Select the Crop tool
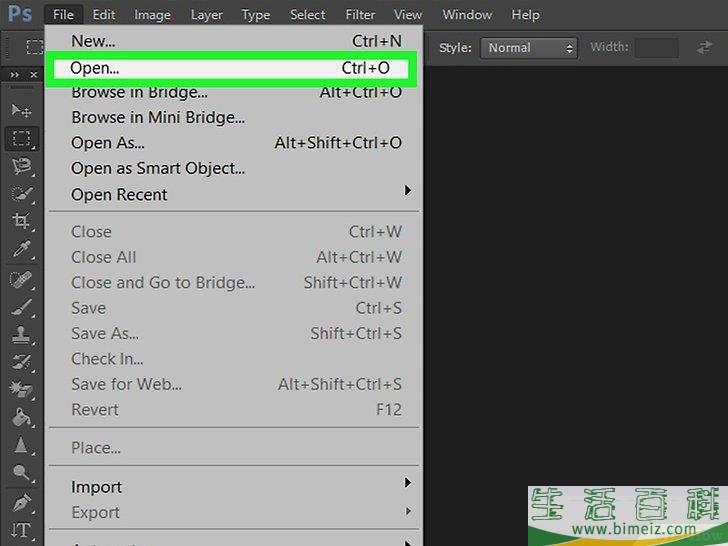Viewport: 728px width, 546px height. [21, 221]
